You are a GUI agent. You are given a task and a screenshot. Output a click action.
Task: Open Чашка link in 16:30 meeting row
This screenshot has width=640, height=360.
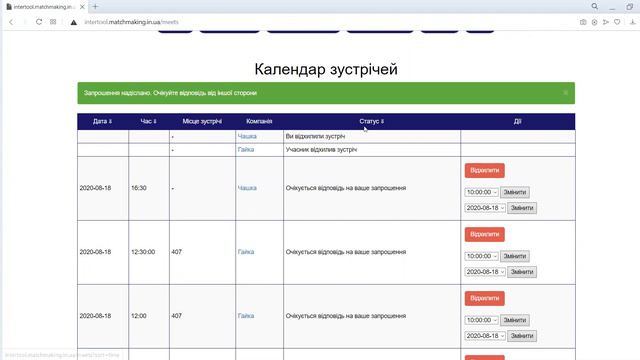(x=247, y=188)
